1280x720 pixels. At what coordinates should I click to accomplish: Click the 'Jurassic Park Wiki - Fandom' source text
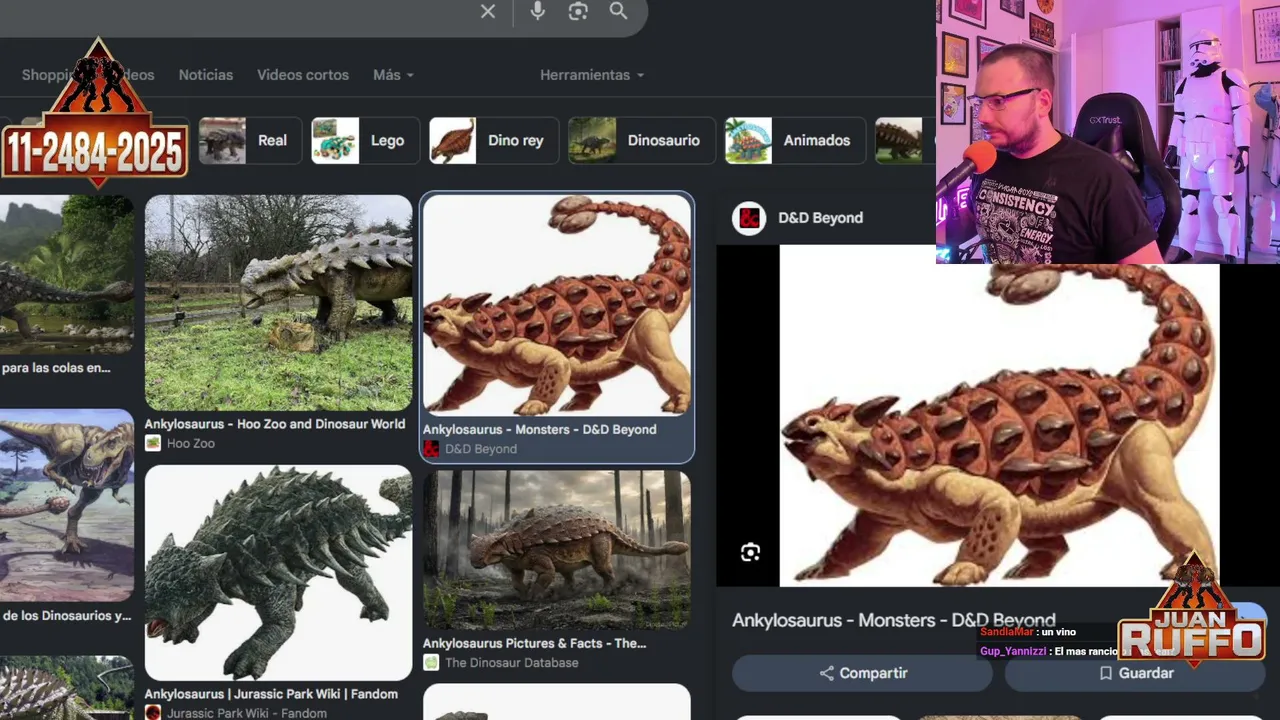click(247, 714)
